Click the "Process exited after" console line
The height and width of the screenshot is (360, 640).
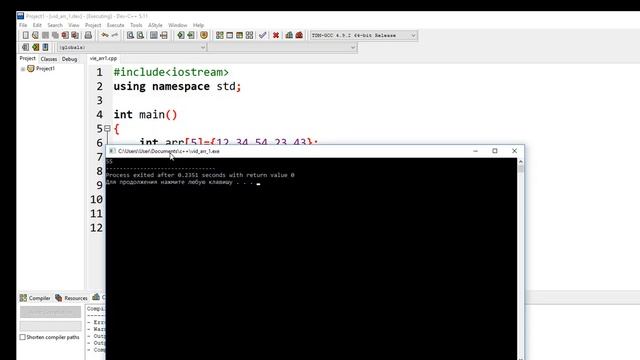(x=200, y=175)
